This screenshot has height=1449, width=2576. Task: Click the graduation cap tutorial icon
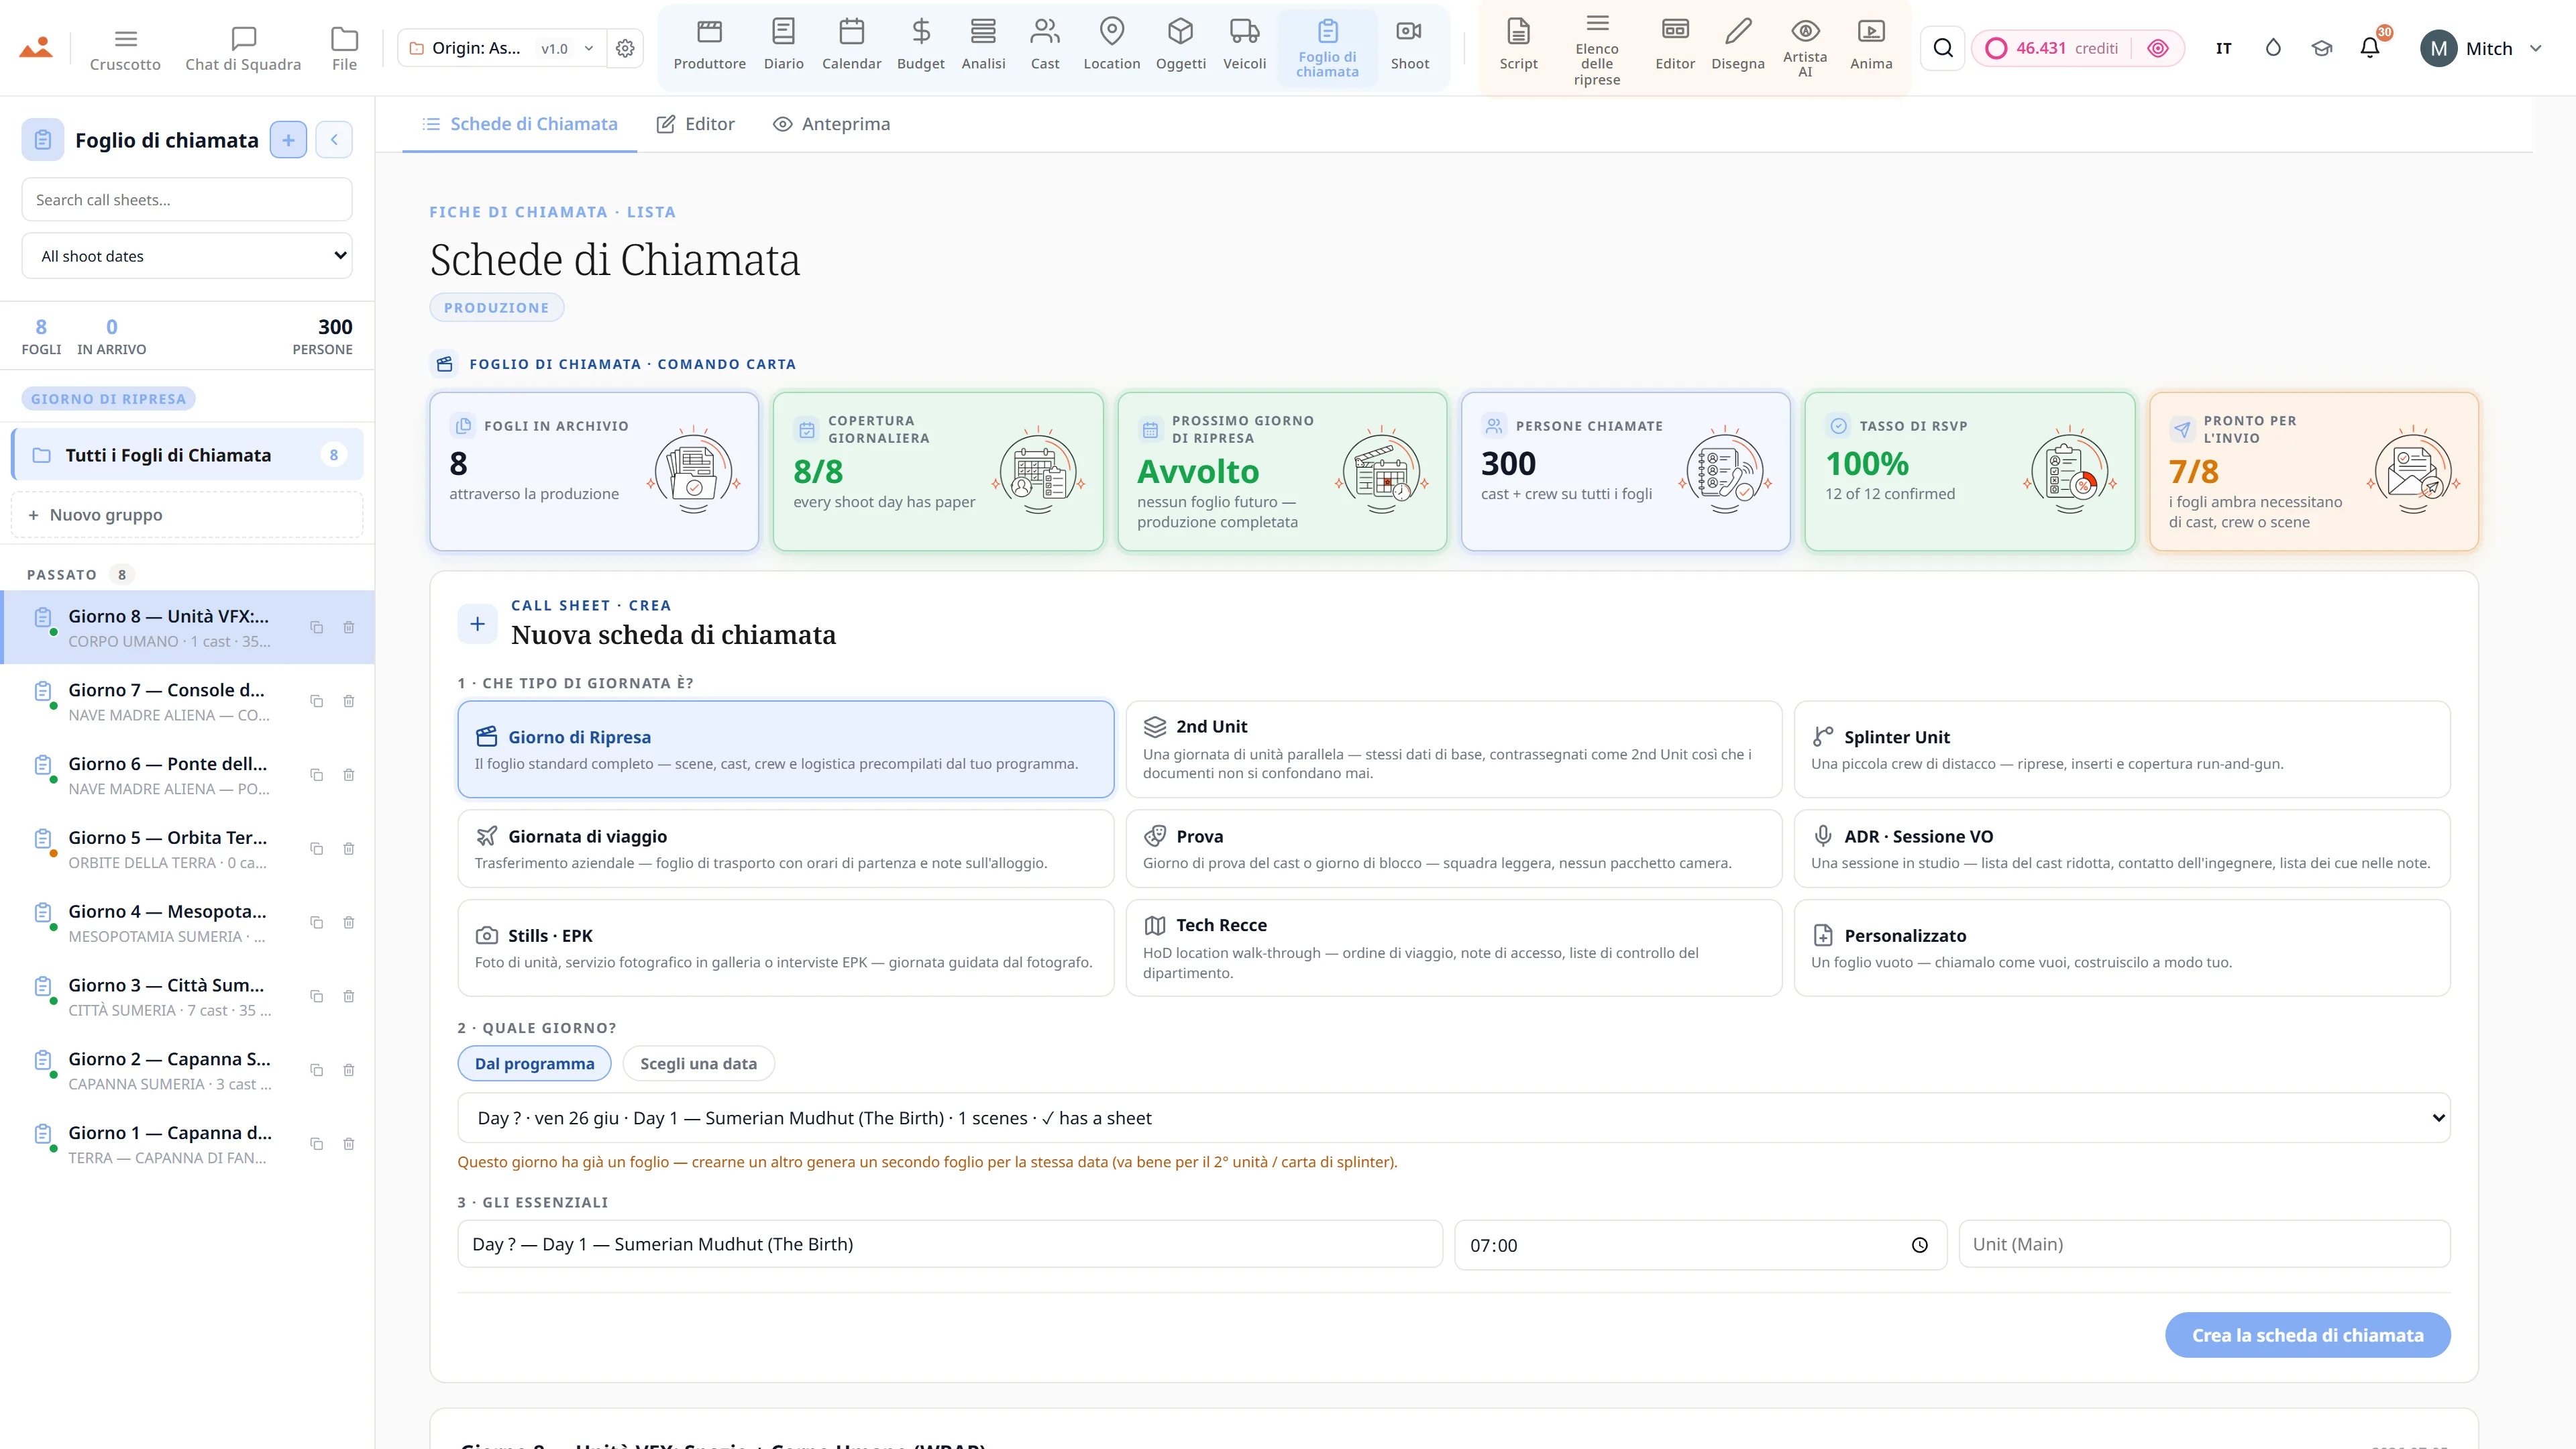point(2321,48)
